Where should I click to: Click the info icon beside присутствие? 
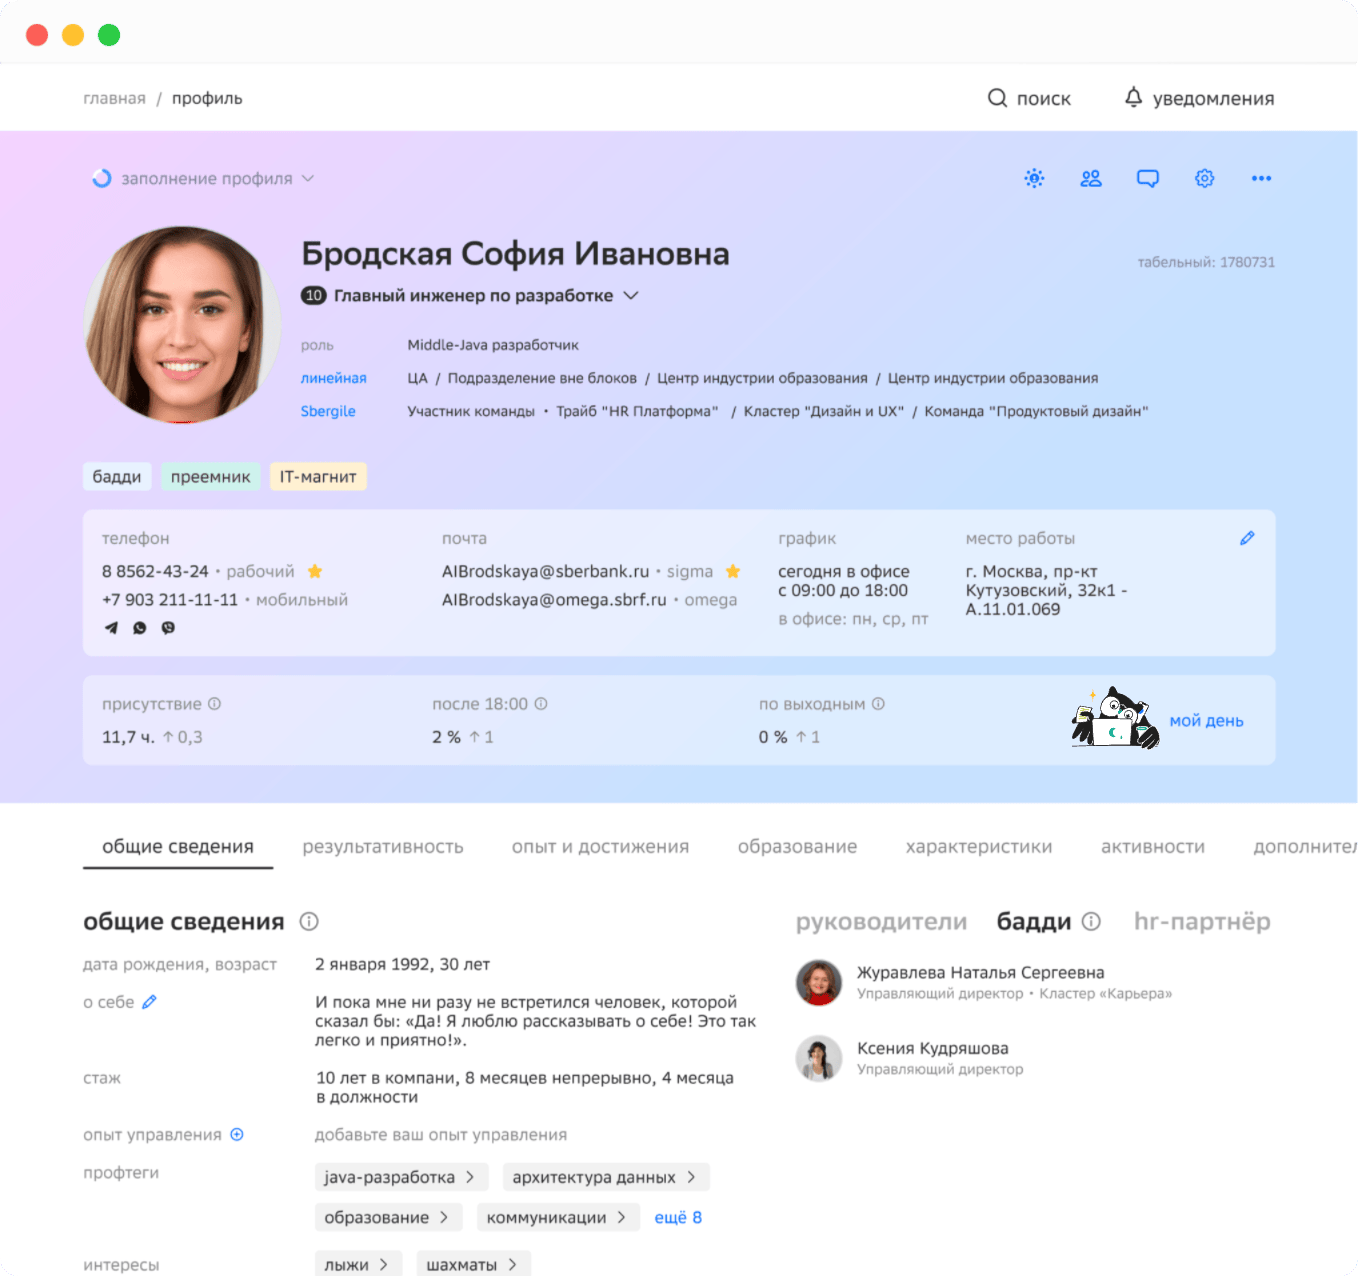pyautogui.click(x=214, y=704)
